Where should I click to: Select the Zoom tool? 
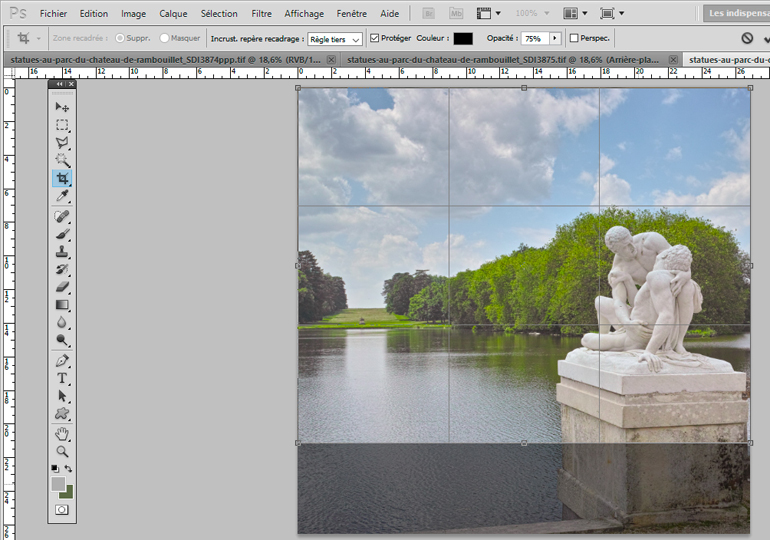[x=62, y=452]
